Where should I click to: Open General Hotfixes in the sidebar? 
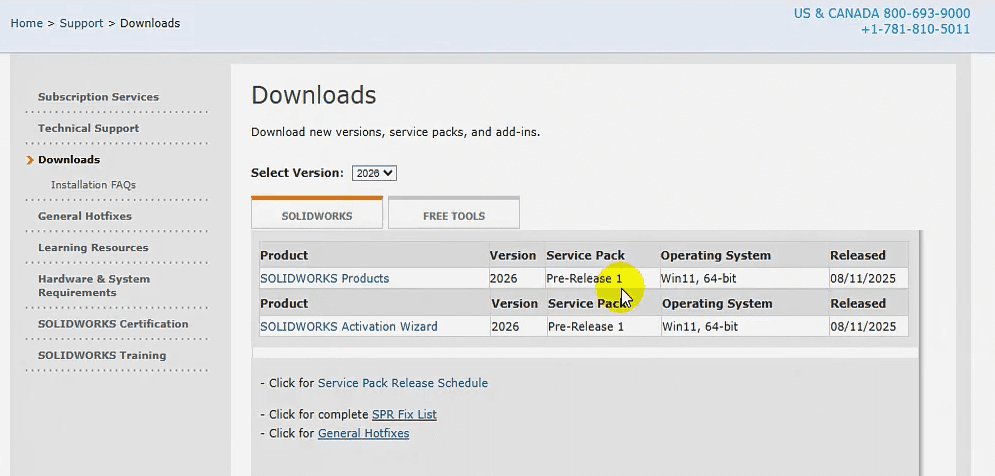click(x=85, y=216)
